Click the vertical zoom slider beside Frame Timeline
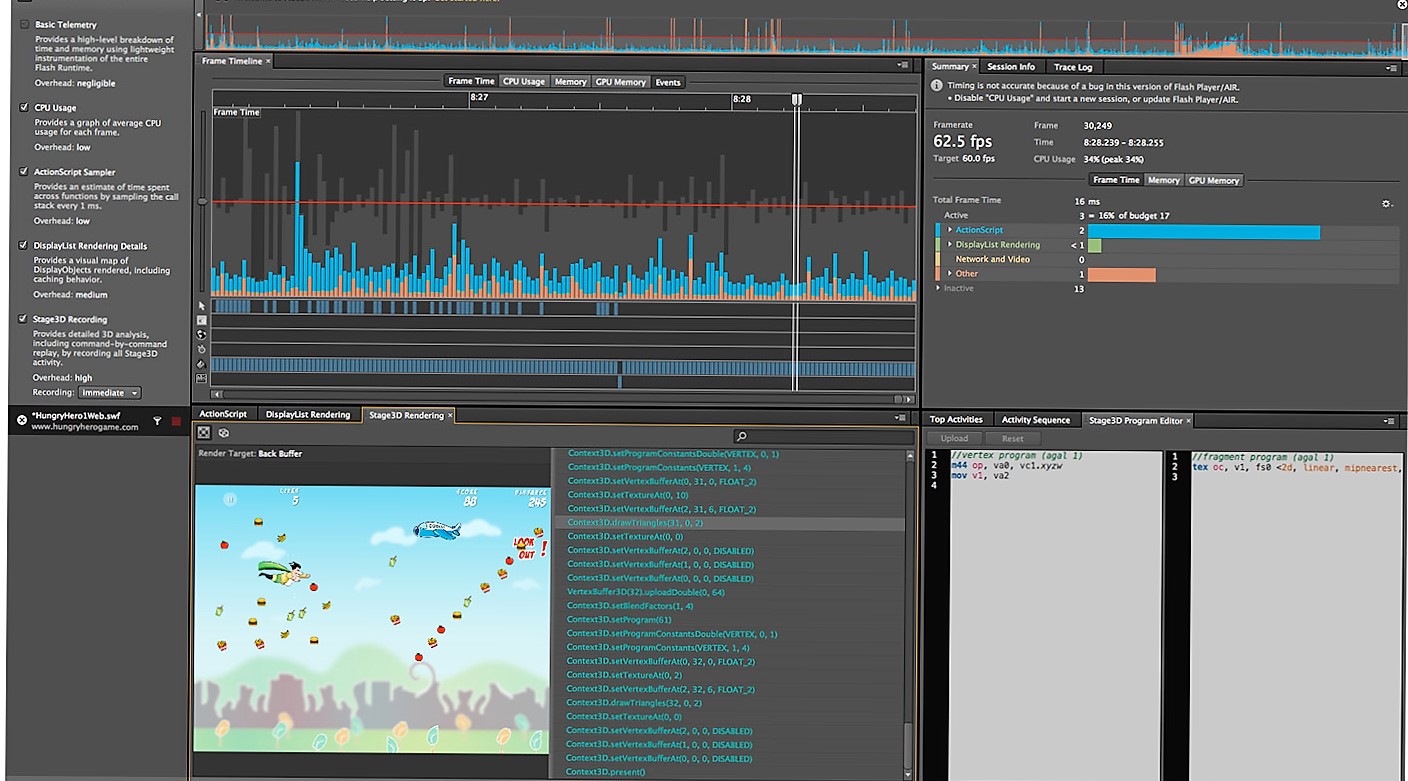1408x781 pixels. (x=203, y=202)
